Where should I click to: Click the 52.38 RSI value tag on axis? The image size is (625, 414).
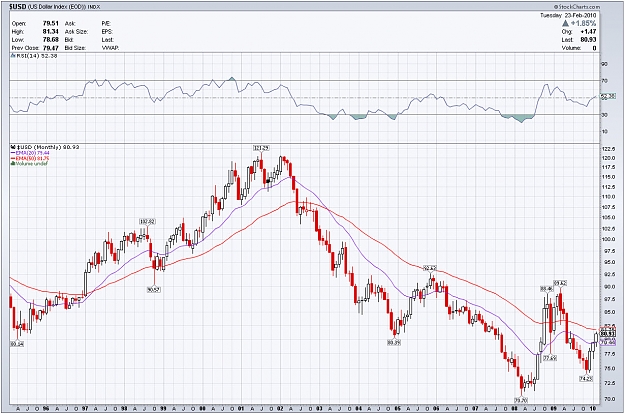tap(608, 96)
